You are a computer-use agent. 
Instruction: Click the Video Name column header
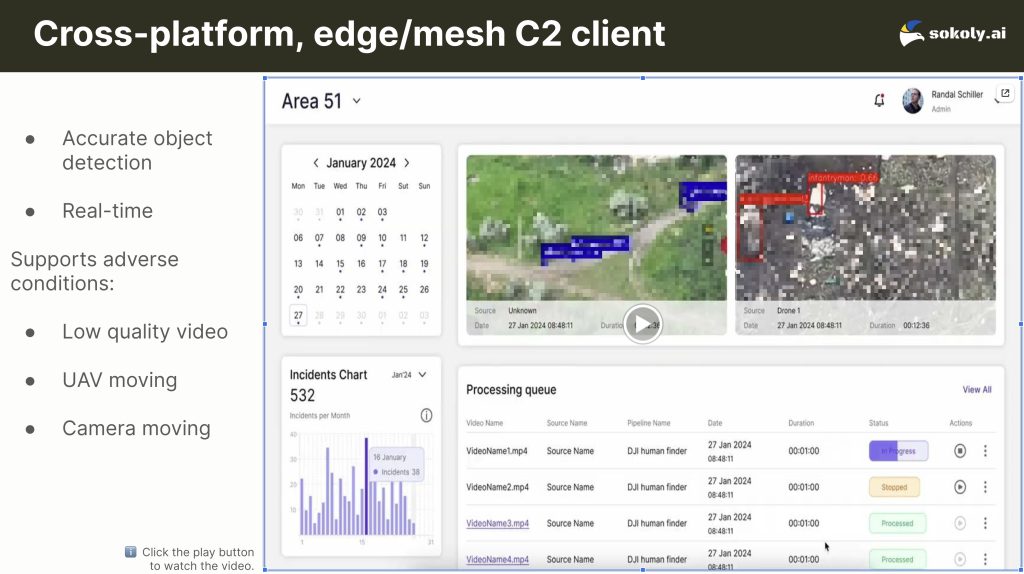pyautogui.click(x=485, y=423)
